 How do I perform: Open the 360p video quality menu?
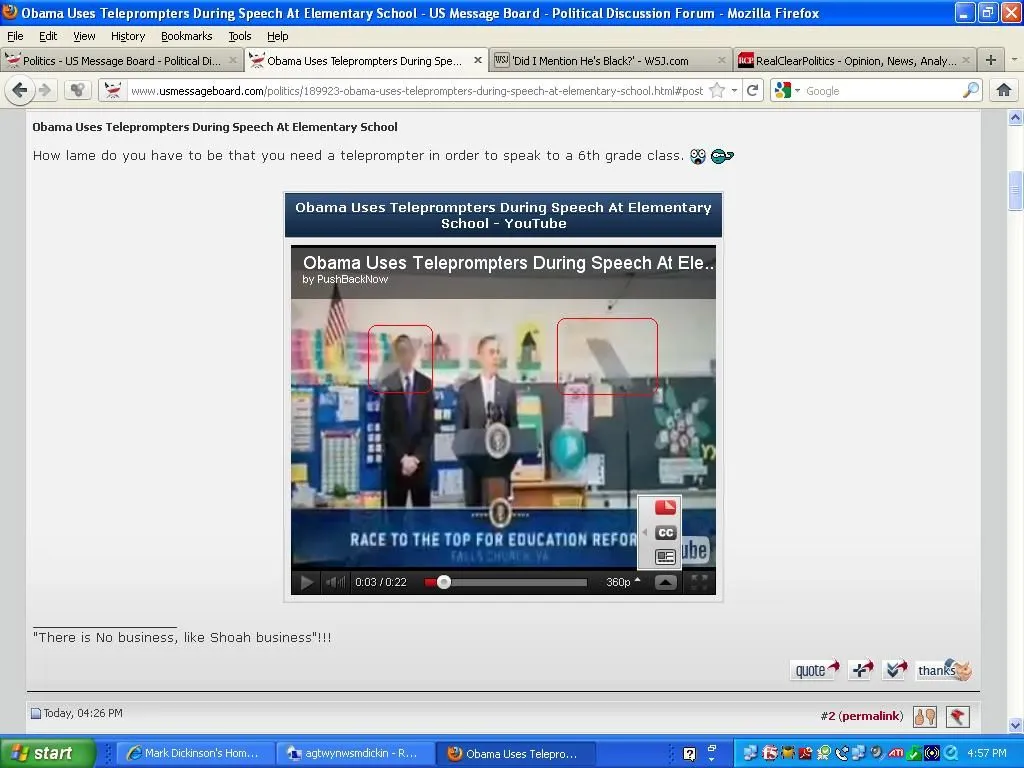click(622, 582)
